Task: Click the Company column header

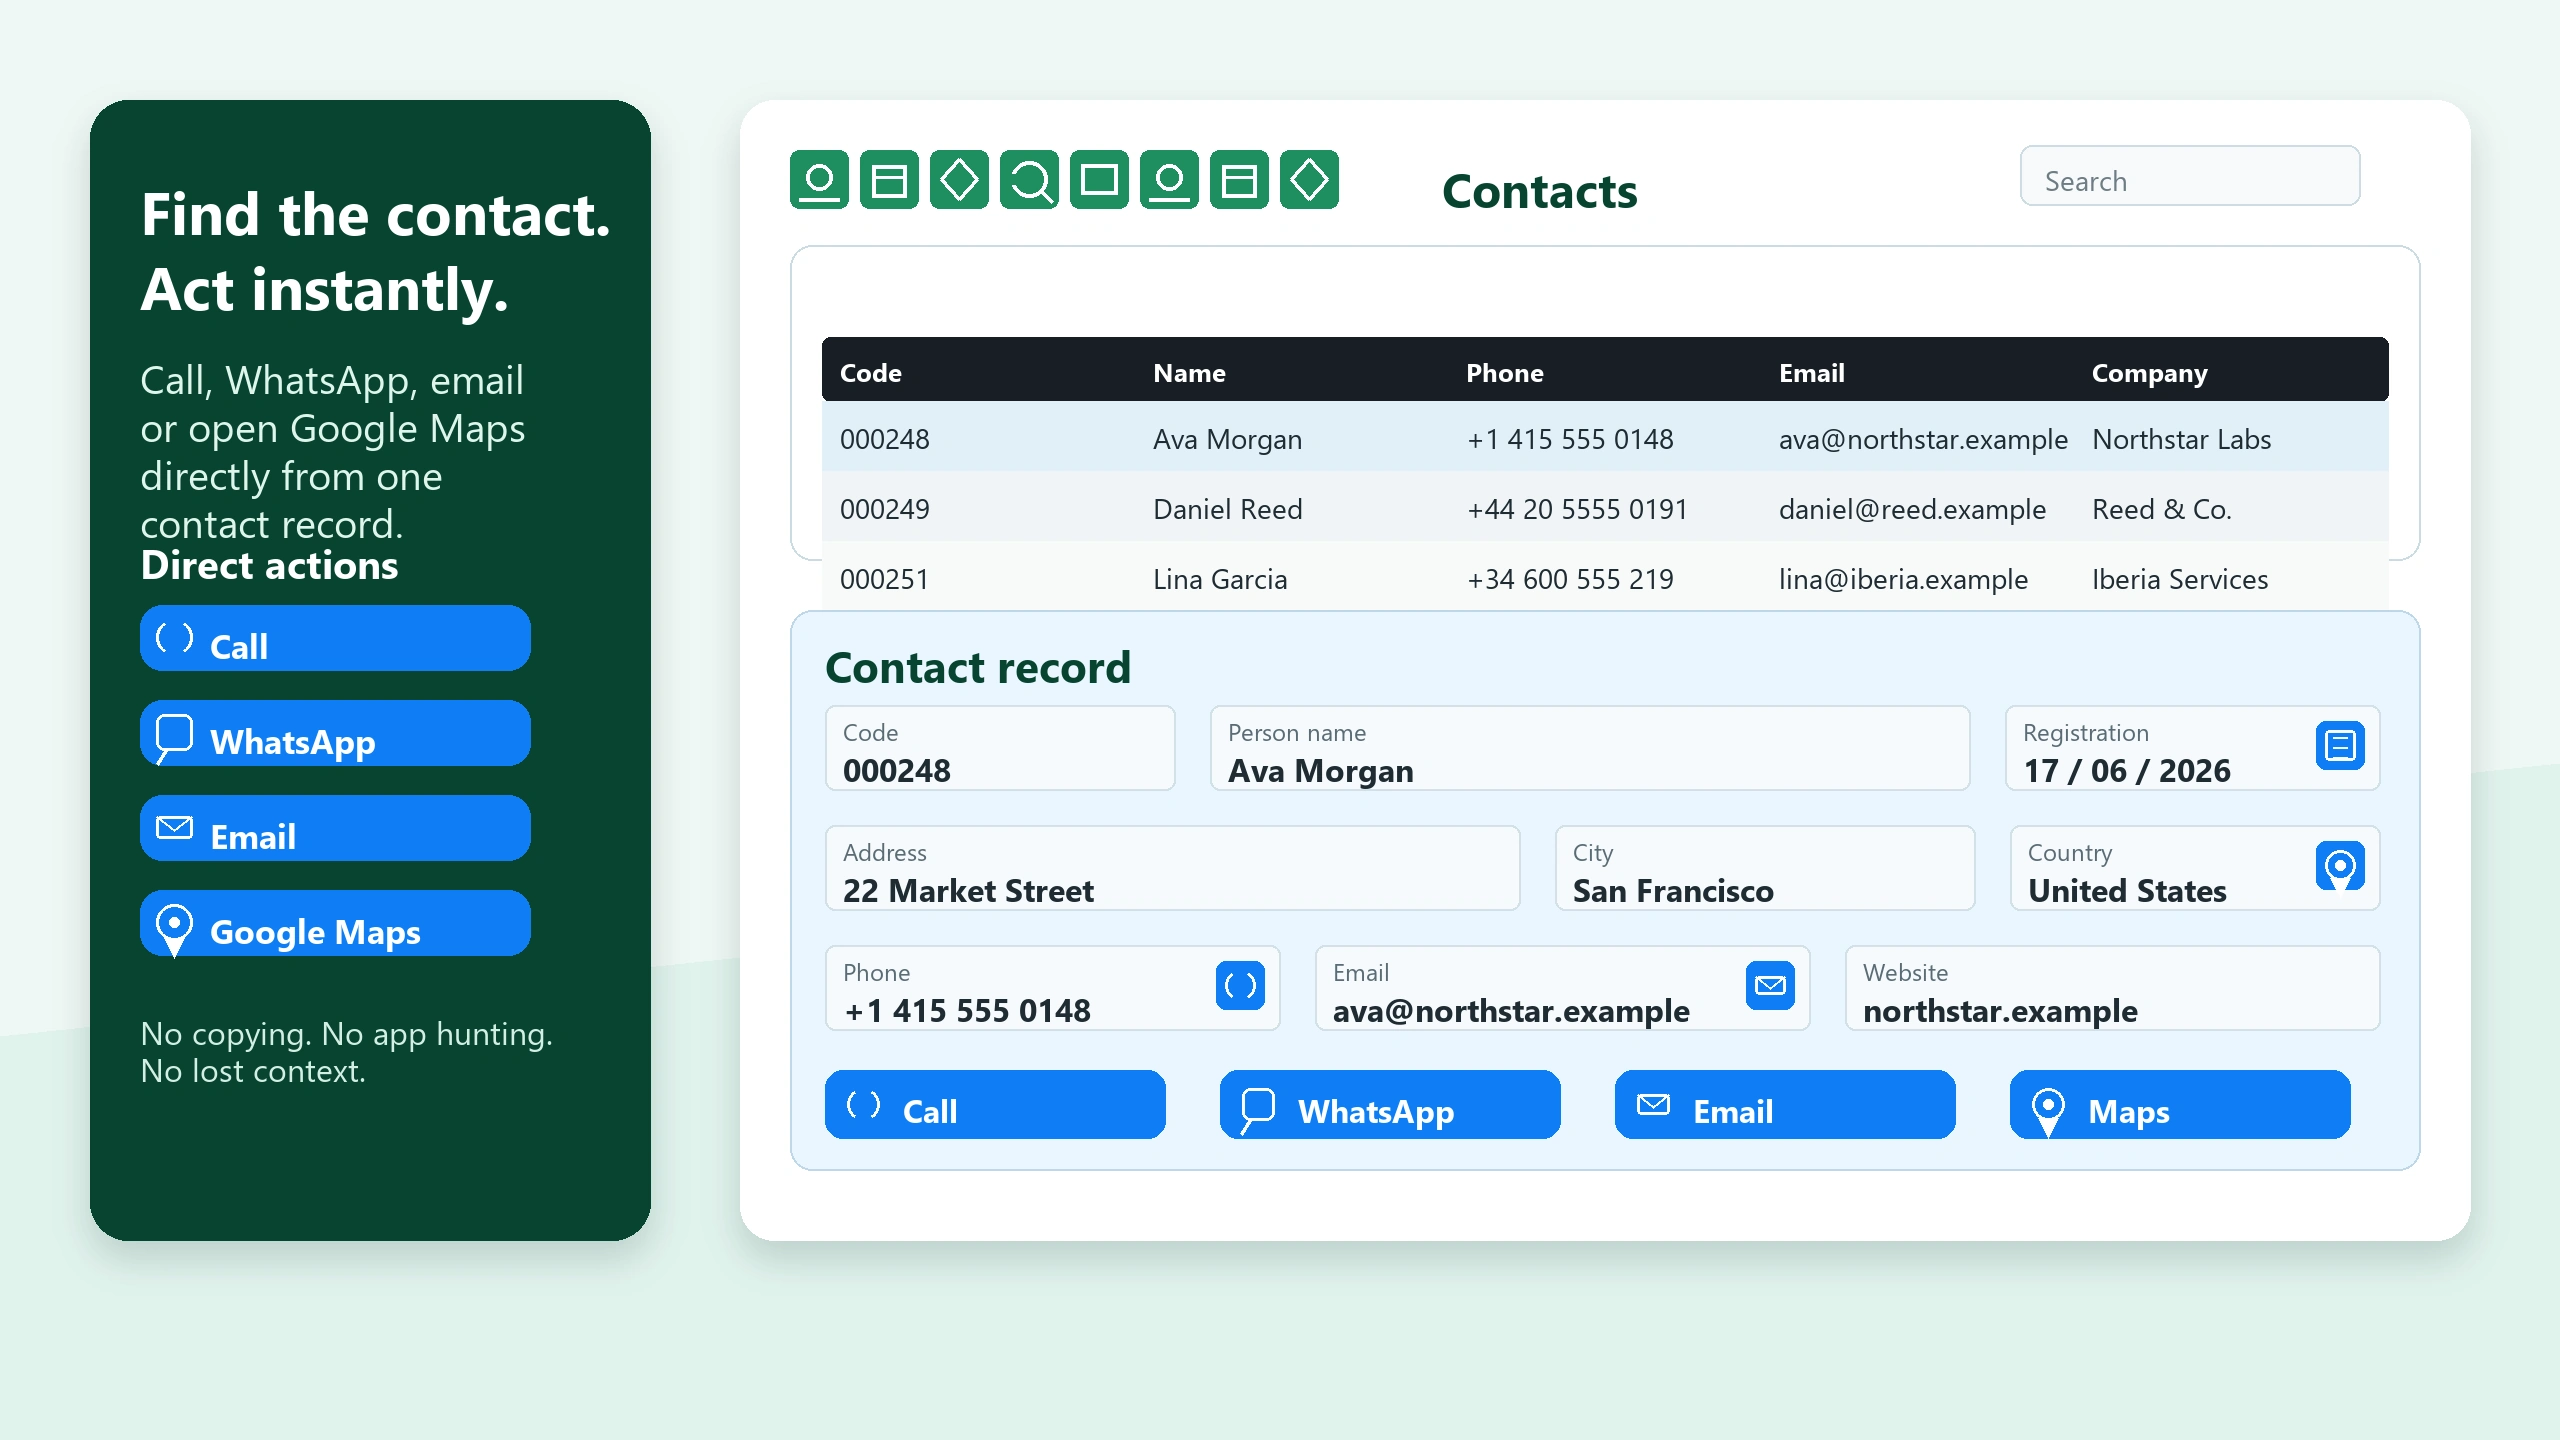Action: point(2149,373)
